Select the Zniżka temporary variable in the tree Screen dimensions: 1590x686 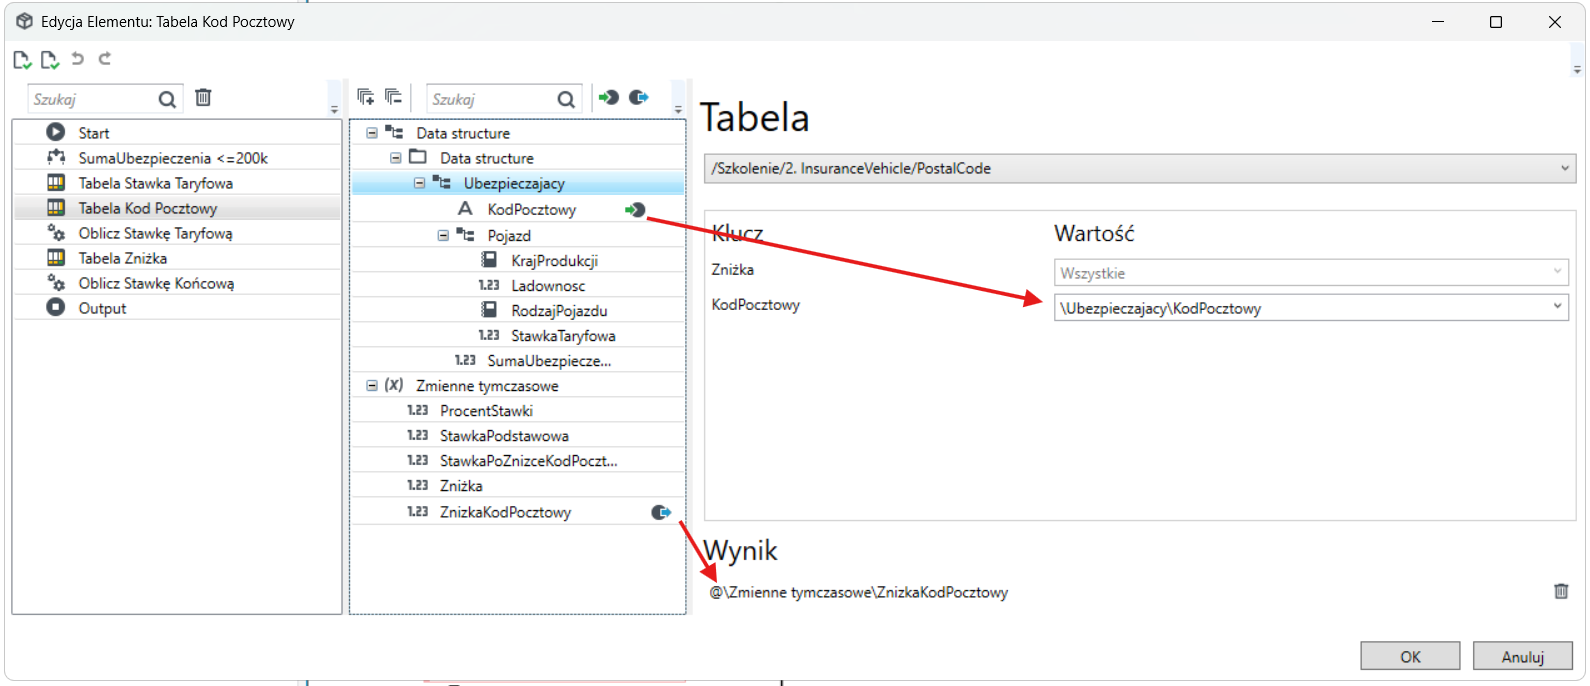point(461,486)
